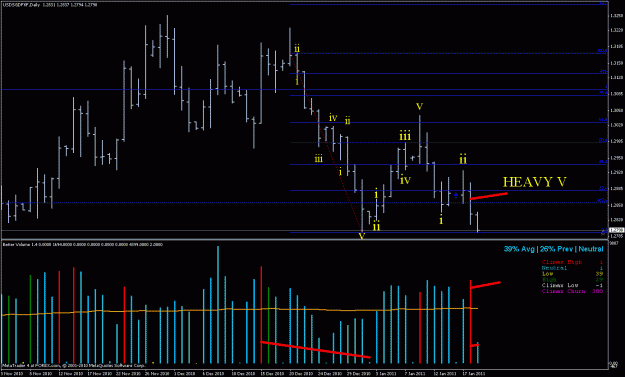Screen dimensions: 625x377
Task: Select the Better Volume 1.4 indicator label
Action: [83, 244]
